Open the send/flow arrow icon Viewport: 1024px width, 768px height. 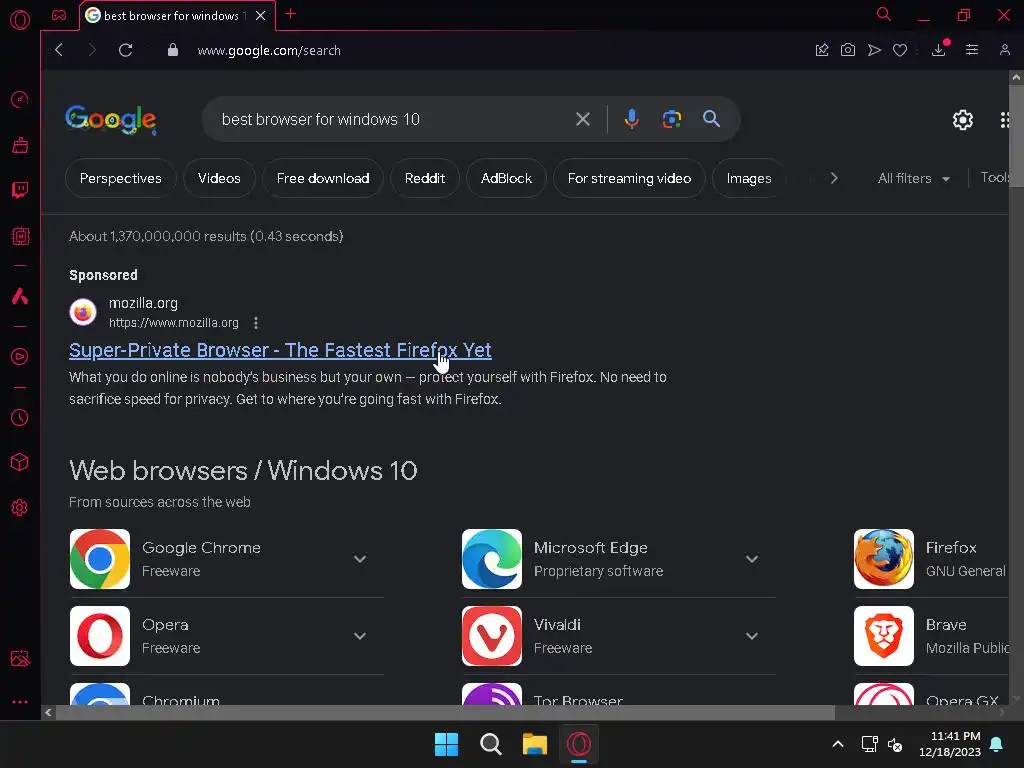(874, 50)
